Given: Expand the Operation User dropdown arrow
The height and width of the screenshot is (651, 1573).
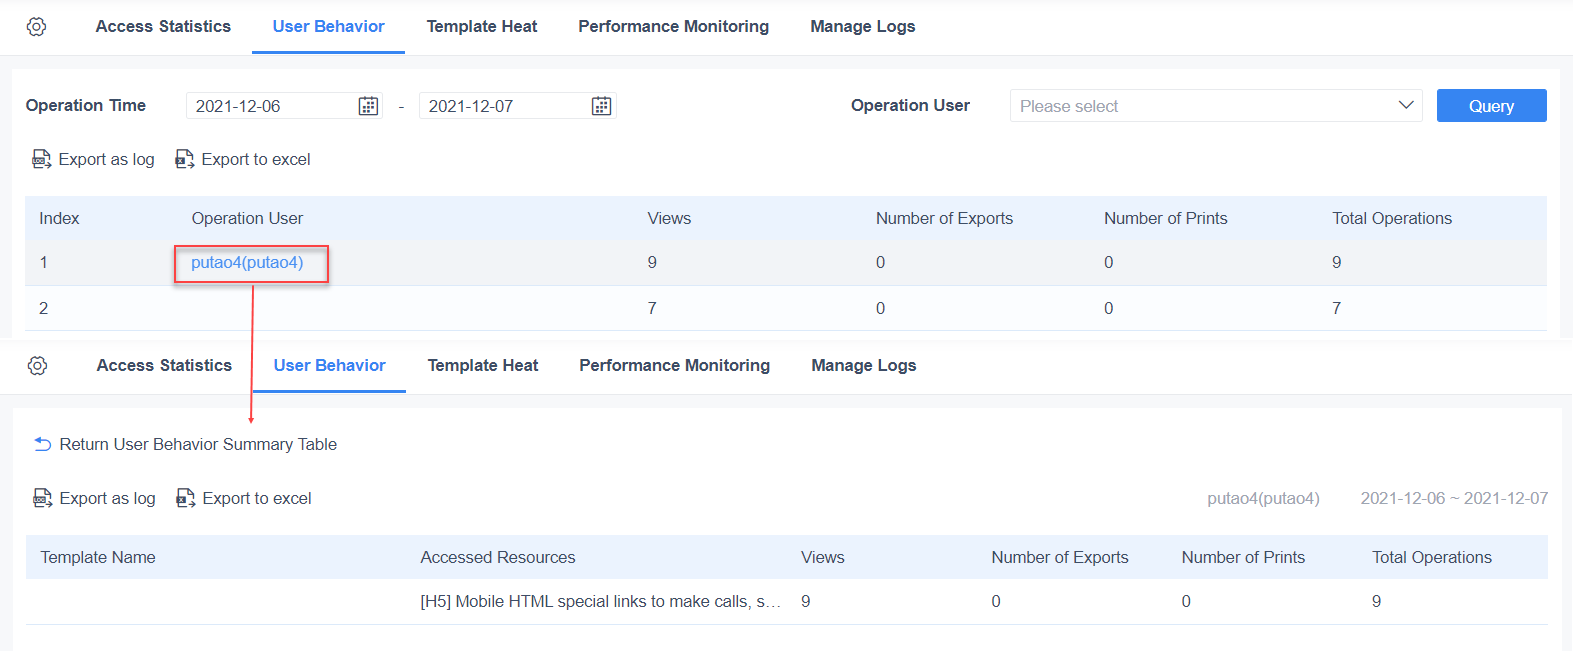Looking at the screenshot, I should 1406,105.
